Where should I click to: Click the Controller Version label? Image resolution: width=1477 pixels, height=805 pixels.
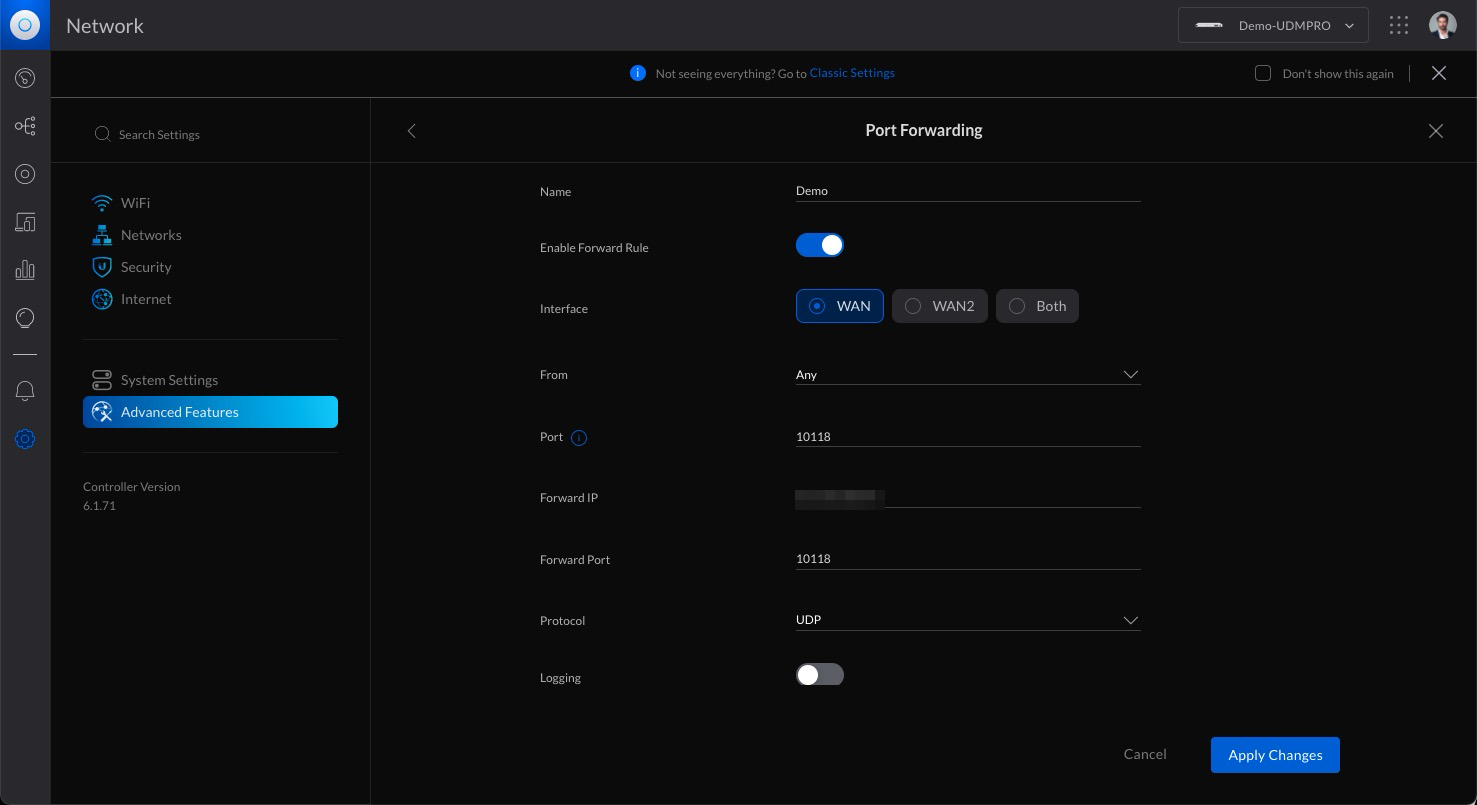coord(132,487)
